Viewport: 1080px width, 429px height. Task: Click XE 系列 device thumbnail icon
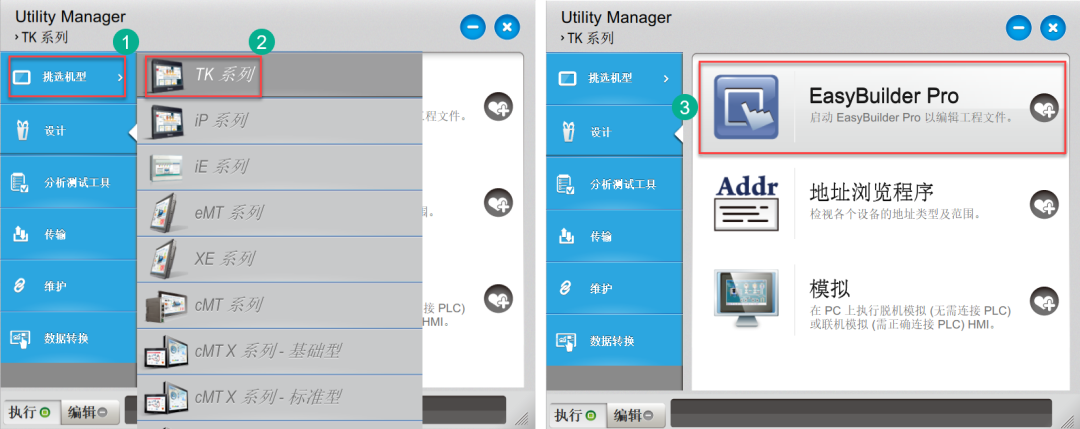pyautogui.click(x=165, y=260)
